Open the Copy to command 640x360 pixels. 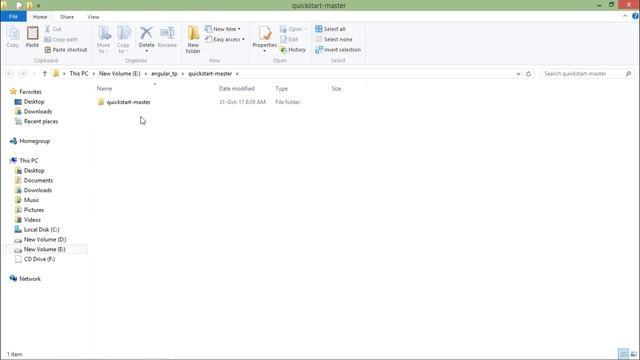(123, 39)
